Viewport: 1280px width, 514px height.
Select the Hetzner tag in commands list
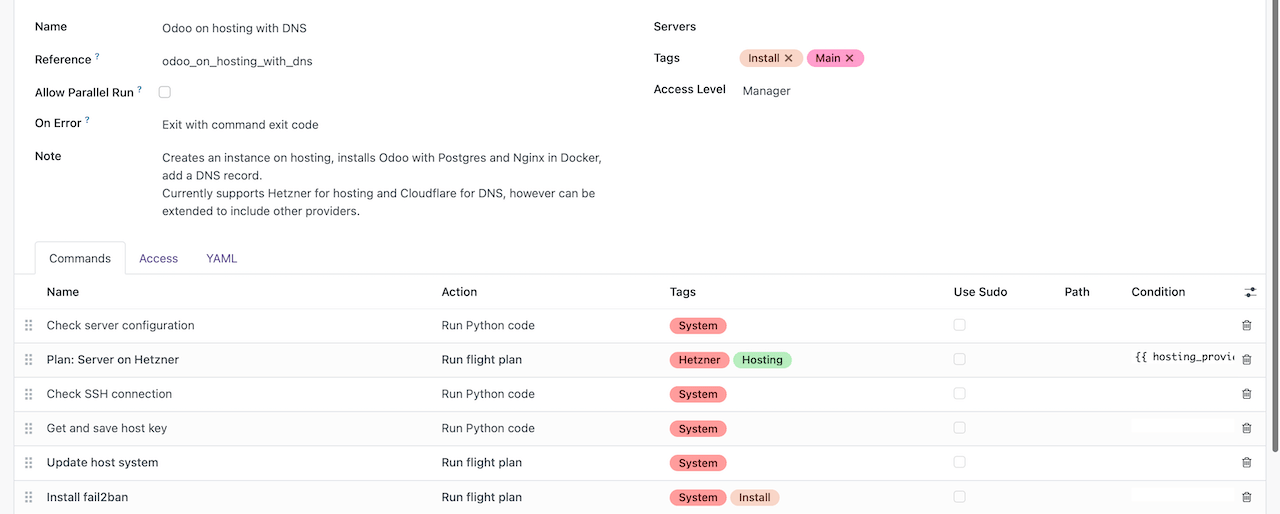pos(699,360)
